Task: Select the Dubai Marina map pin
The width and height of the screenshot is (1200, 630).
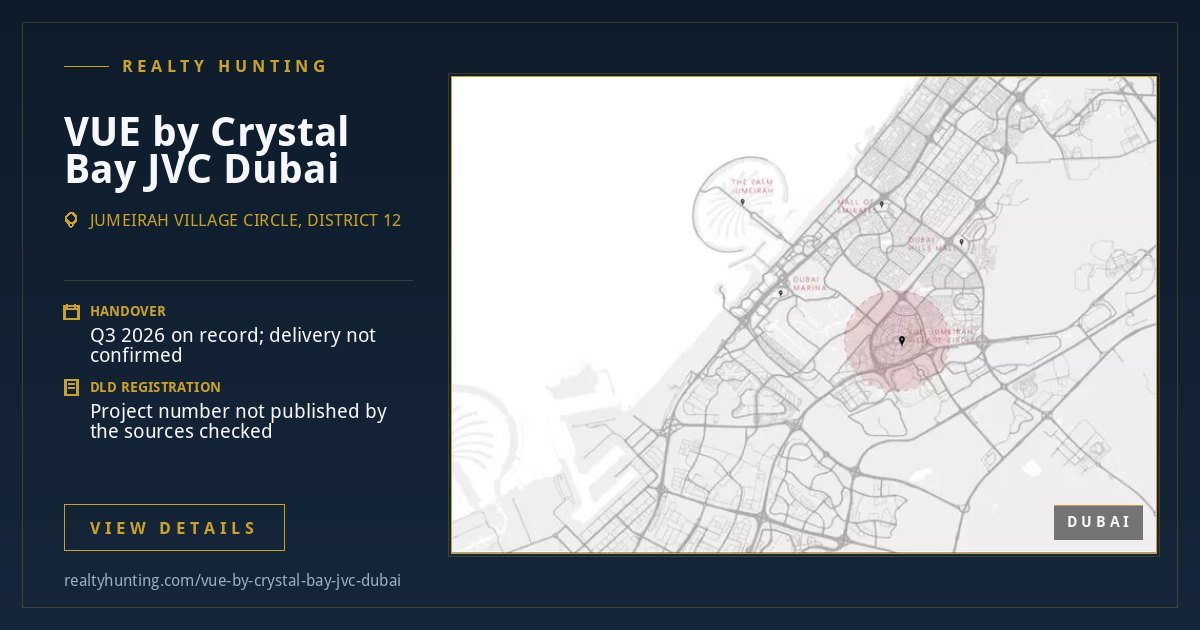Action: [781, 294]
